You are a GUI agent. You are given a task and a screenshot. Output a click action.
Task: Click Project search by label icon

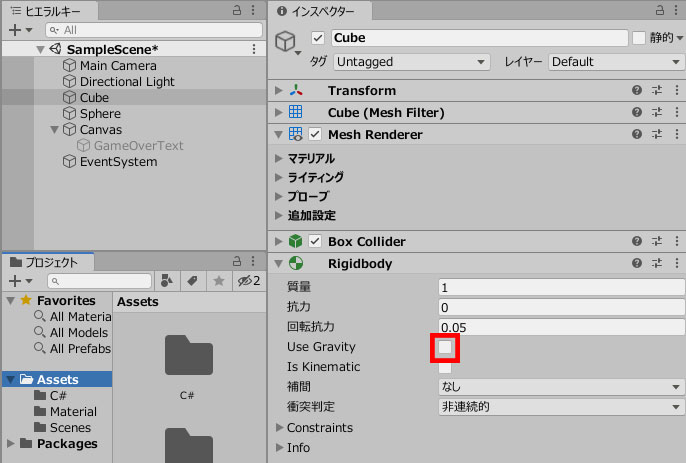[x=192, y=281]
